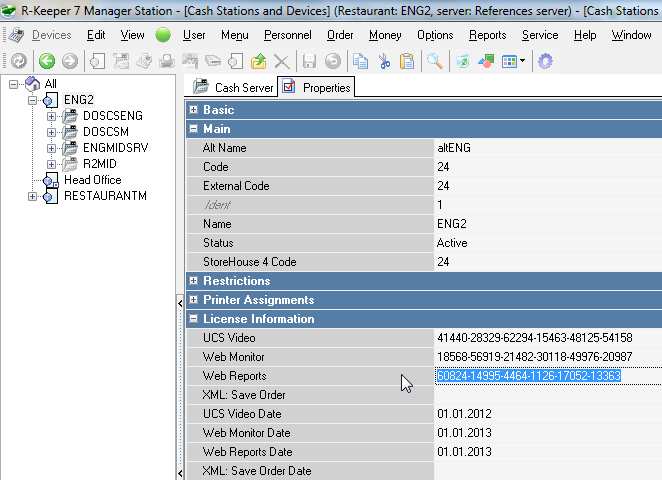
Task: Go back with the green arrow
Action: [x=47, y=61]
